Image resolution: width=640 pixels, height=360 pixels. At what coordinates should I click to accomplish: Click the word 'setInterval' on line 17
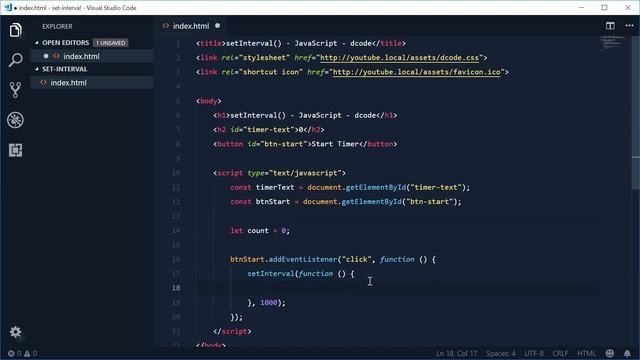[271, 273]
